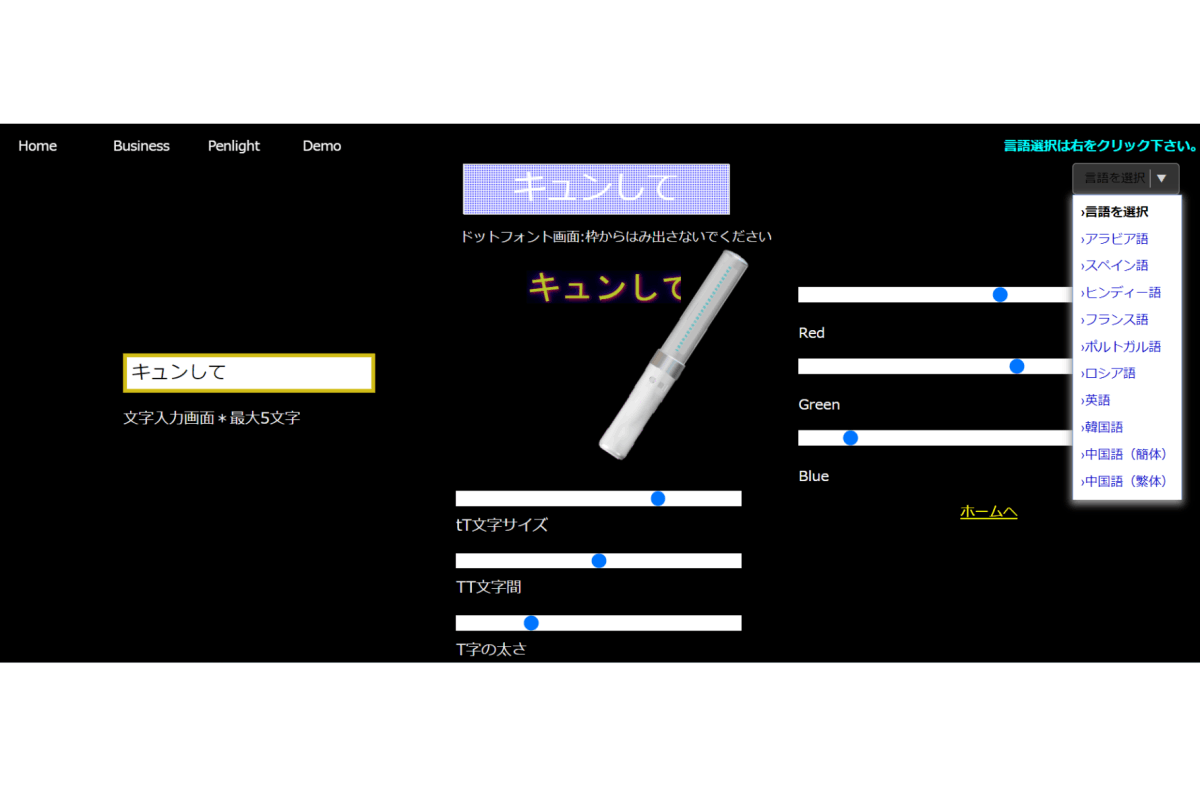Screen dimensions: 1200x800
Task: Click the T字の太さ slider handle
Action: coord(531,623)
